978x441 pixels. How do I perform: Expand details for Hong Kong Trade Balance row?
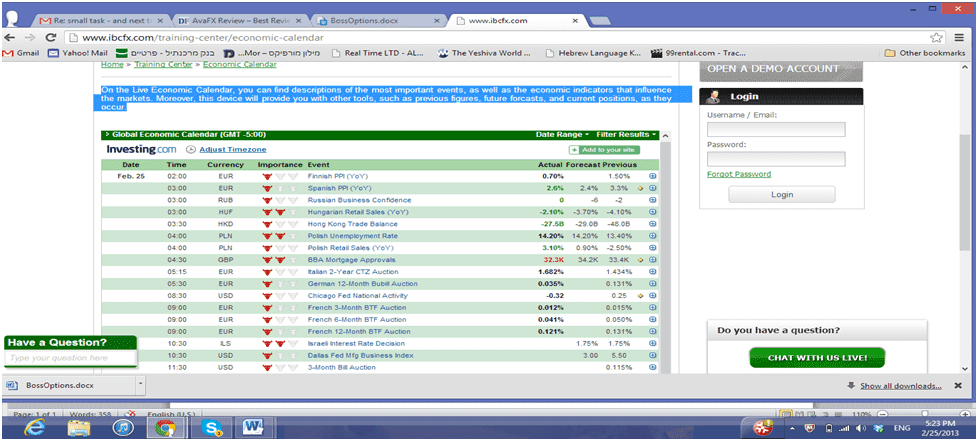652,224
